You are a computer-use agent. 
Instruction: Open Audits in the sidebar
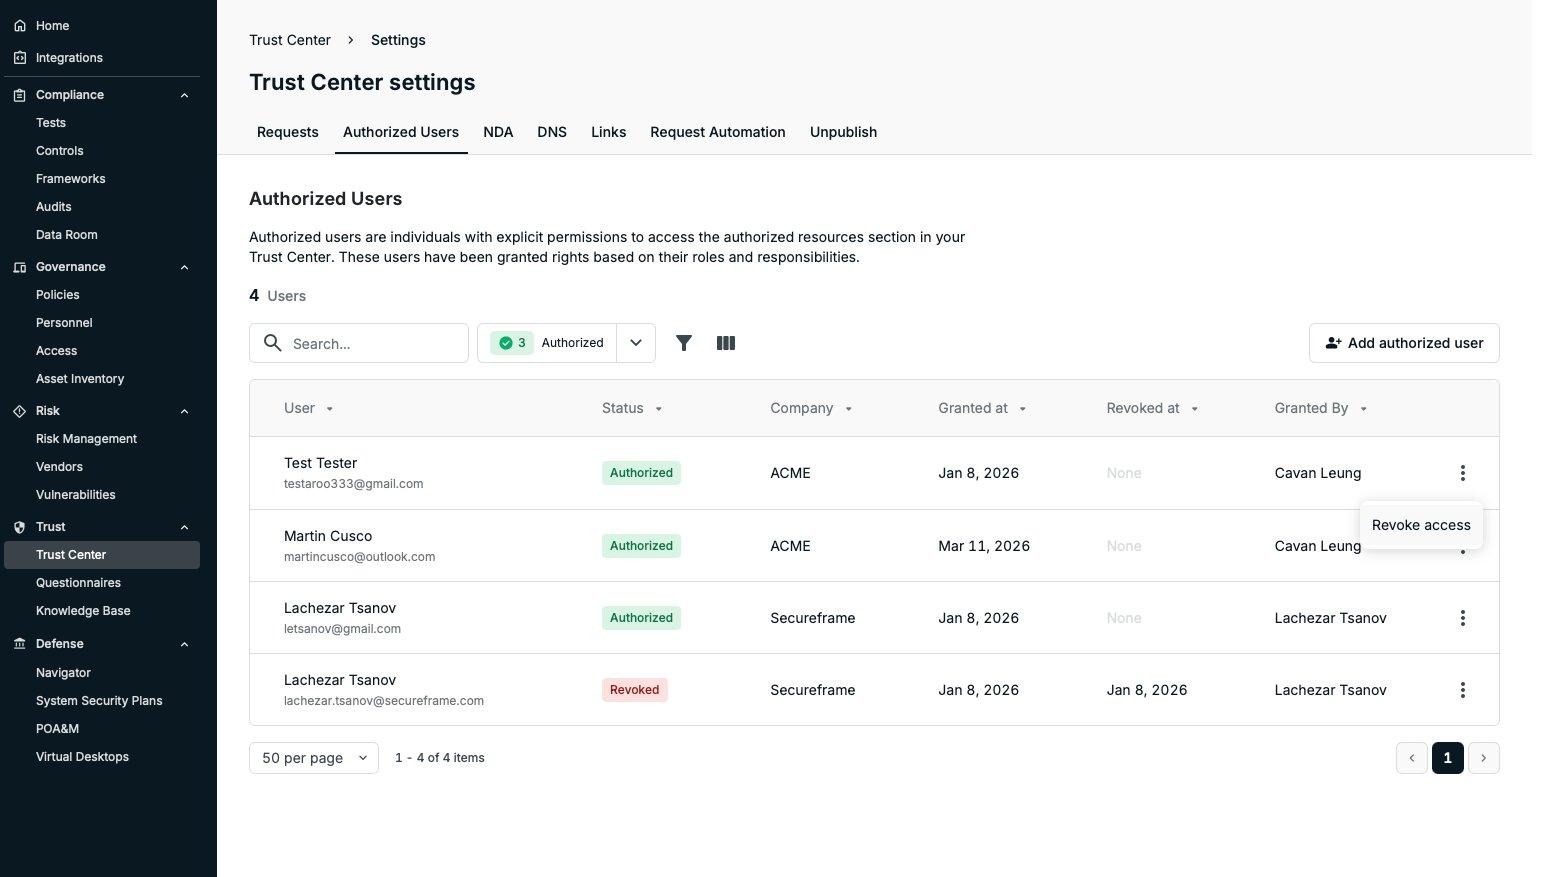pos(54,207)
